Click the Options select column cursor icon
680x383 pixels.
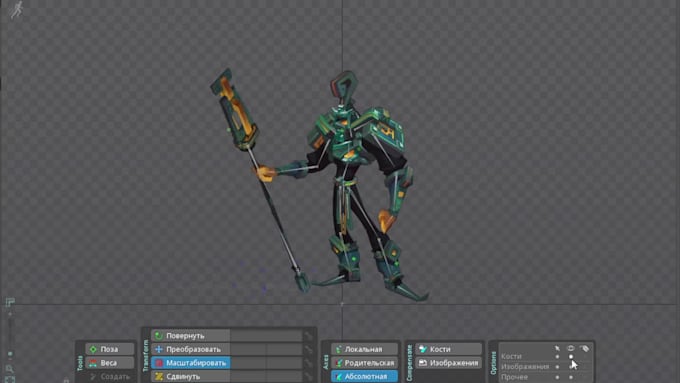[557, 348]
